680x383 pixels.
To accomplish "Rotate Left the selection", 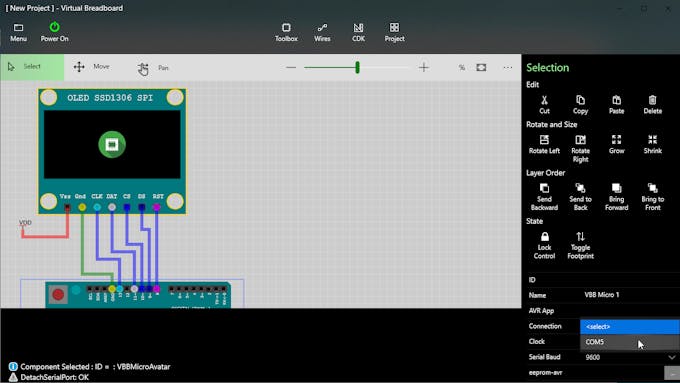I will point(544,144).
